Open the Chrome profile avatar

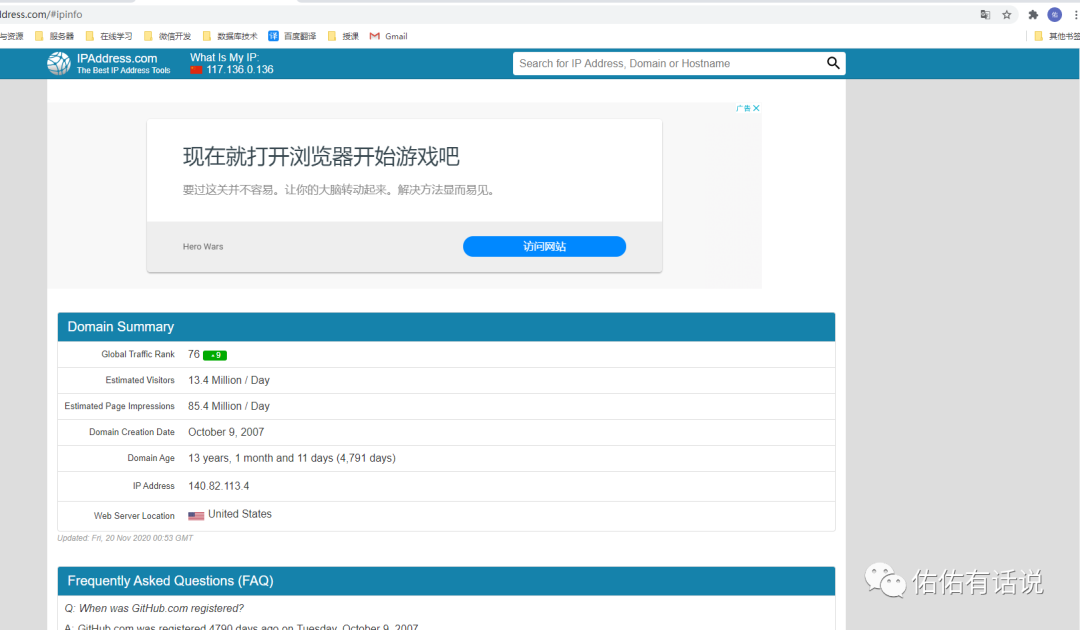coord(1055,14)
